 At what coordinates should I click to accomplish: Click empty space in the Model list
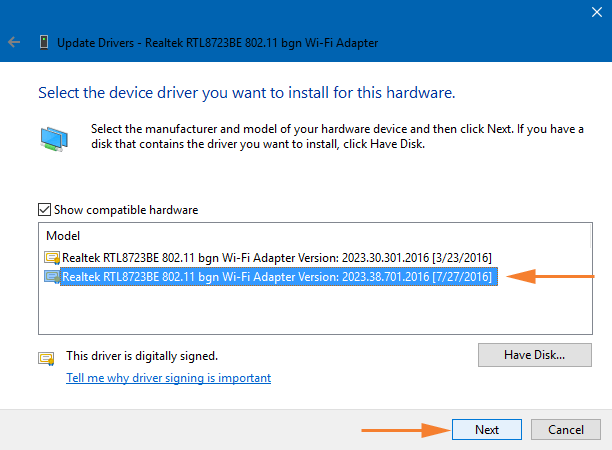click(x=300, y=310)
